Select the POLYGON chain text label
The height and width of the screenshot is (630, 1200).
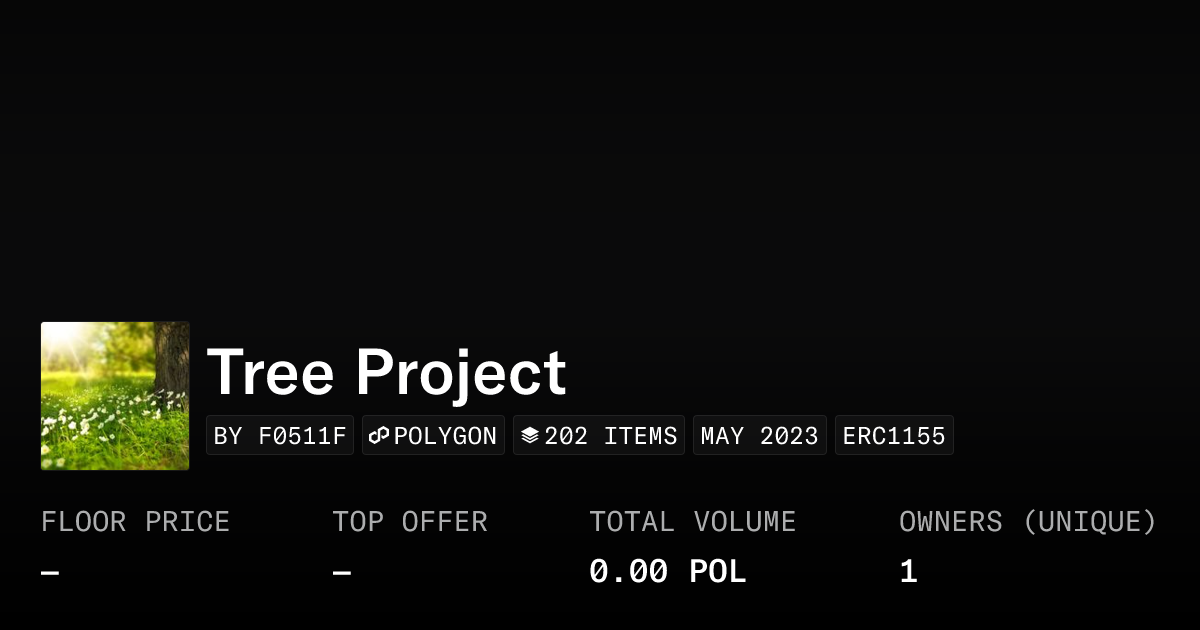coord(445,436)
